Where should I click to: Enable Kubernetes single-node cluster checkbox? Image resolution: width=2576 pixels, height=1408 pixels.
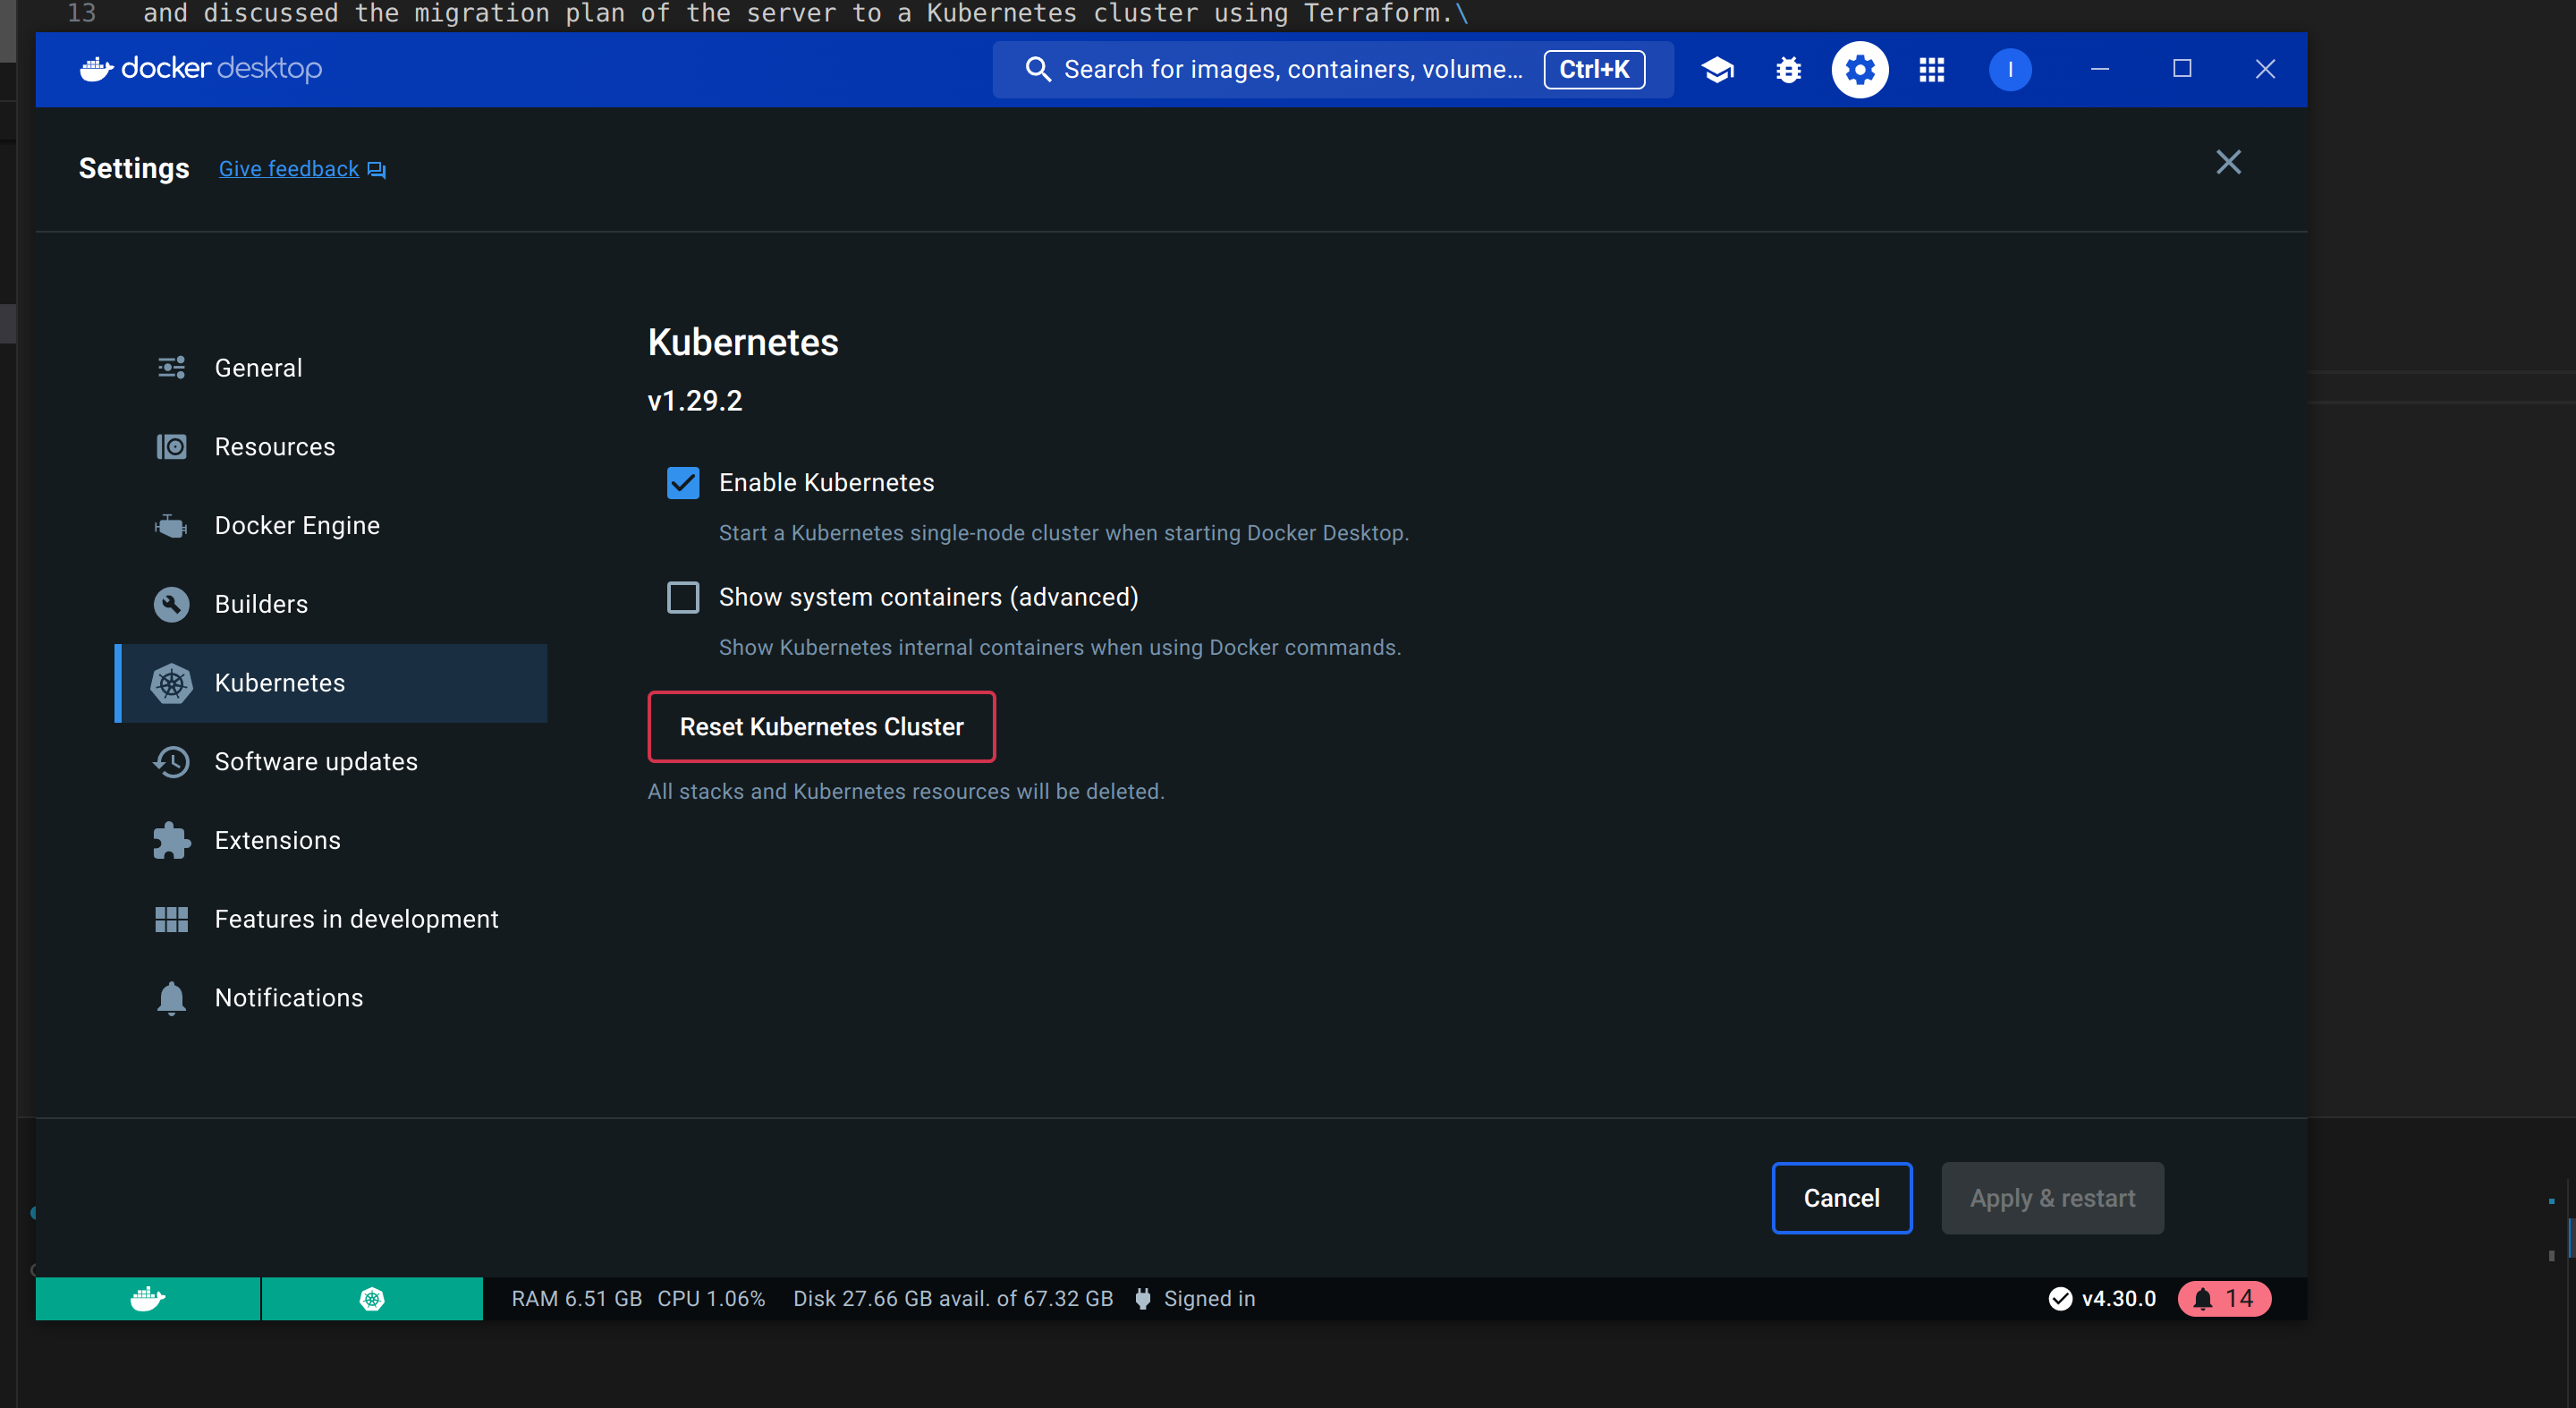685,480
